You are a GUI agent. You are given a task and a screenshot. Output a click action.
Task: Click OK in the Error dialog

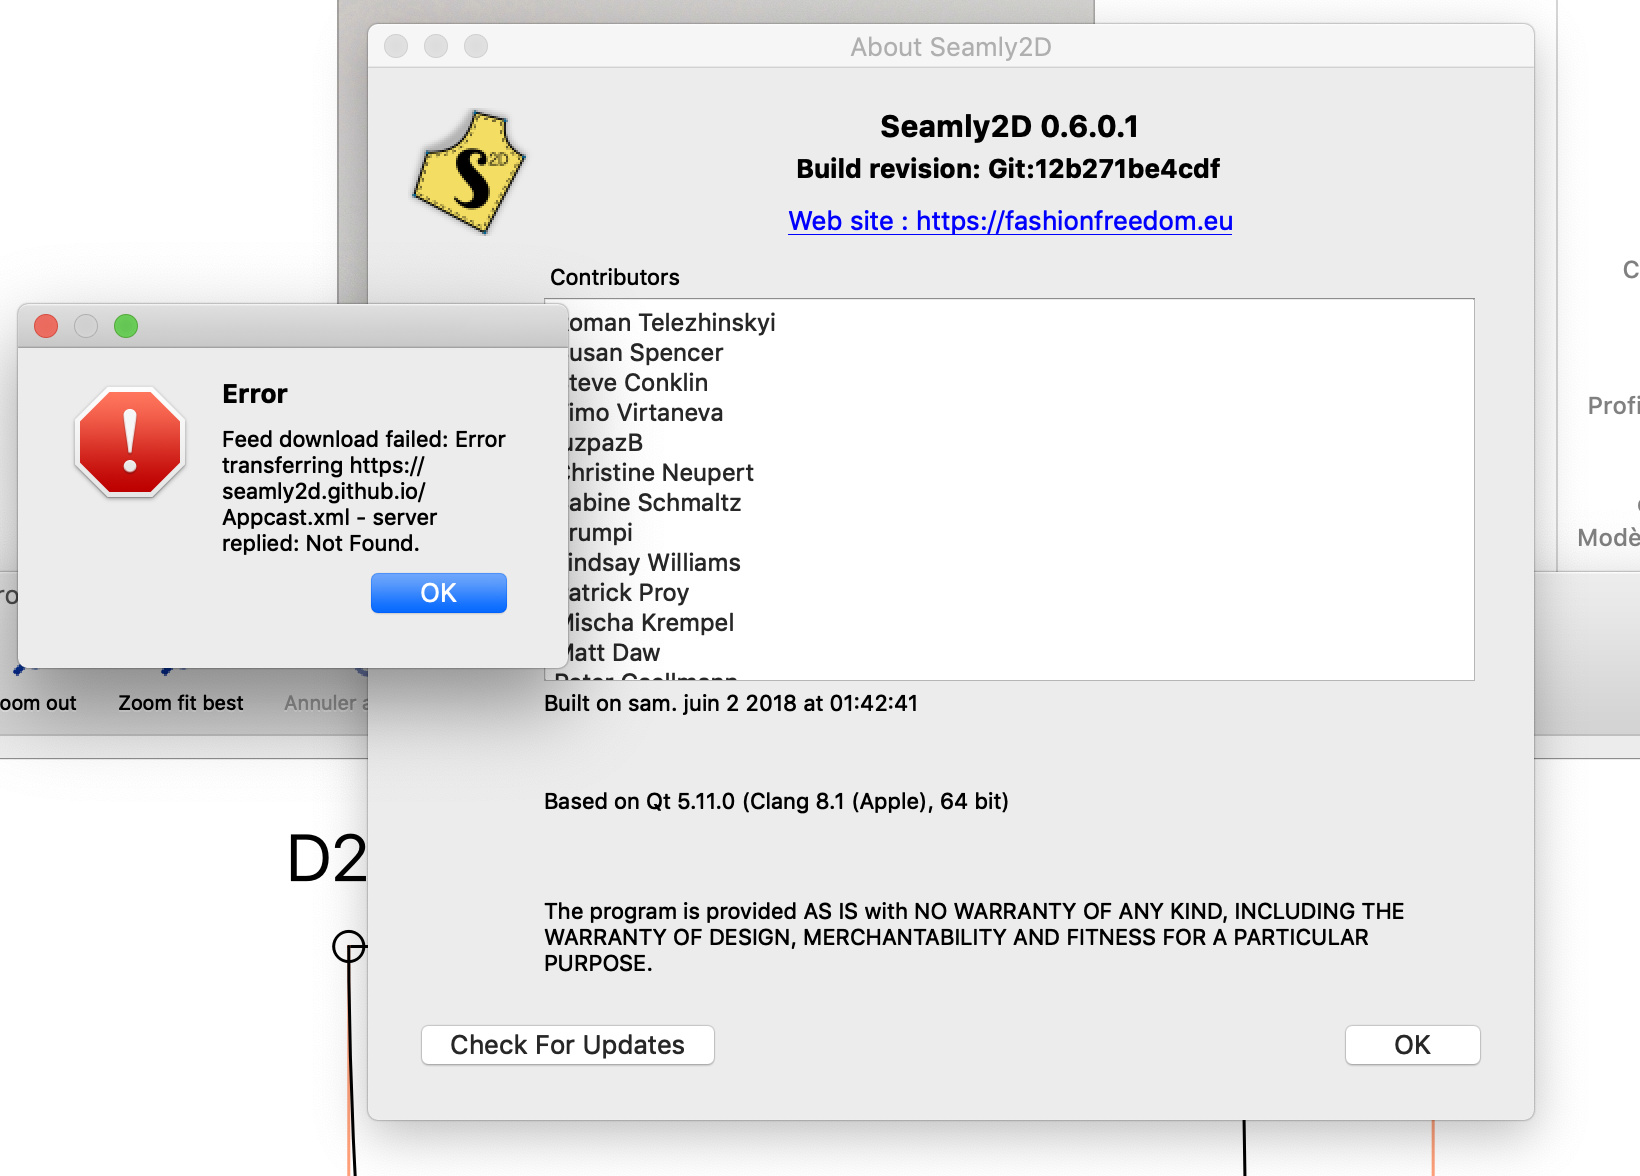[438, 593]
